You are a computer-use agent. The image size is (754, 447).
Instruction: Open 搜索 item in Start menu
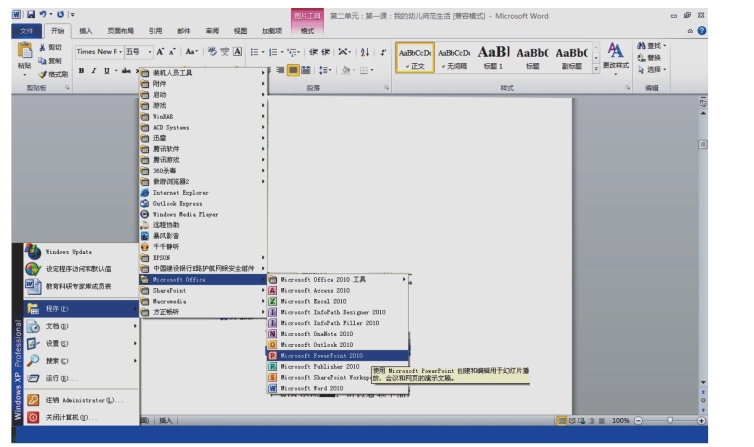point(81,360)
